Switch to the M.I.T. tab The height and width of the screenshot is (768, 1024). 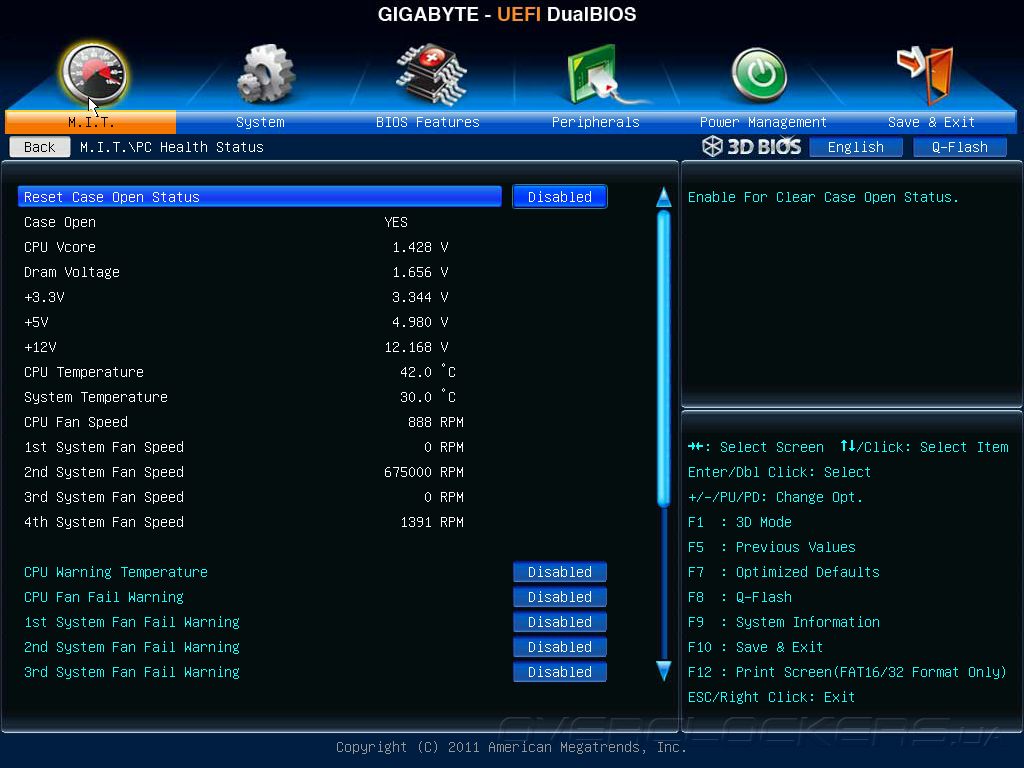[x=91, y=122]
